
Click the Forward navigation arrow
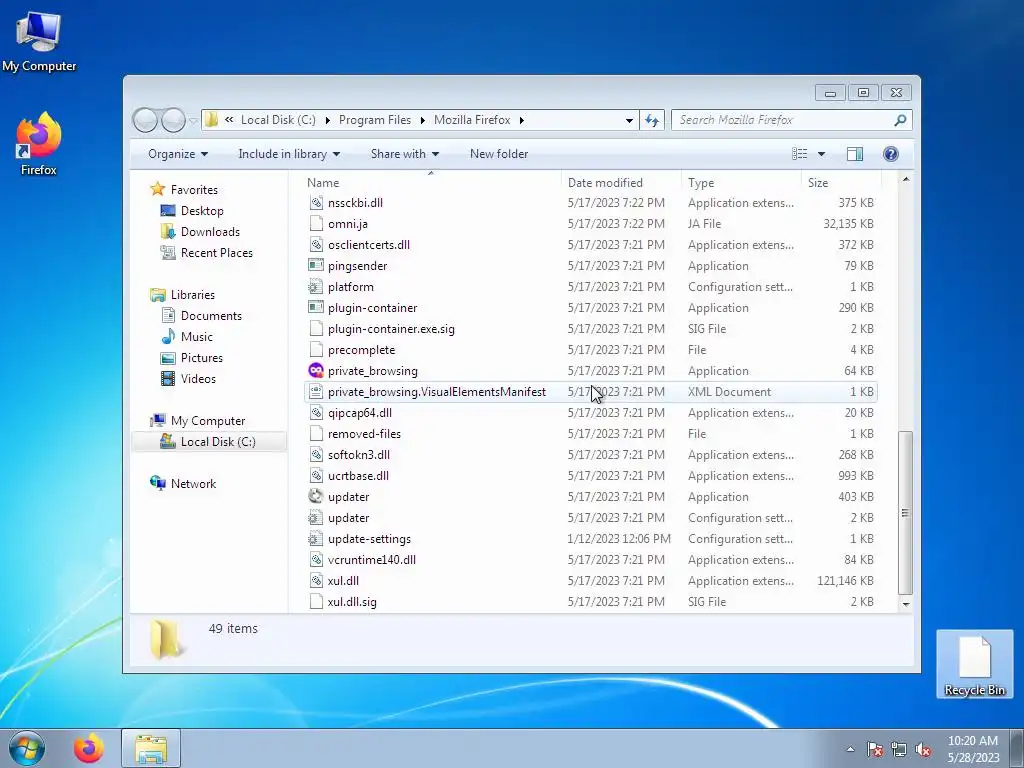tap(173, 120)
